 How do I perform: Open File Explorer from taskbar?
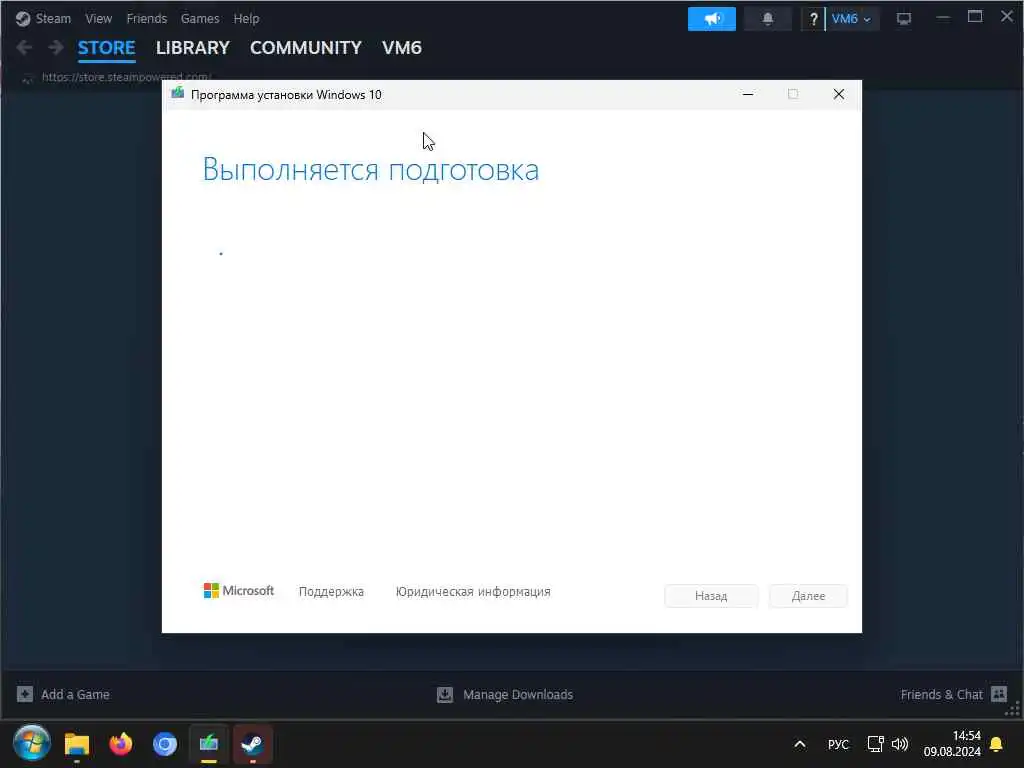(76, 744)
